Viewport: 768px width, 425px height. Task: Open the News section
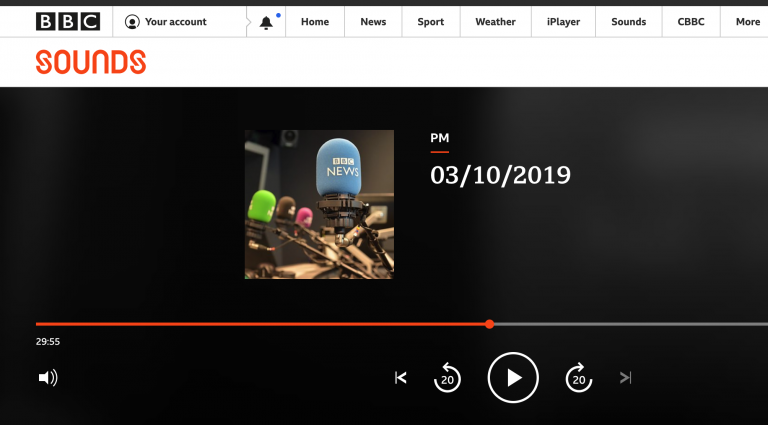click(x=373, y=22)
